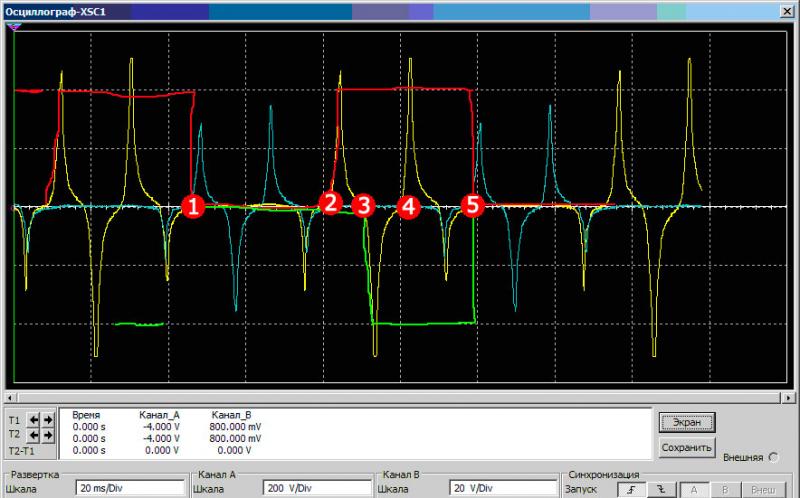Click the Развертка timebase scale field 20 ms/Div
800x498 pixels.
point(130,490)
